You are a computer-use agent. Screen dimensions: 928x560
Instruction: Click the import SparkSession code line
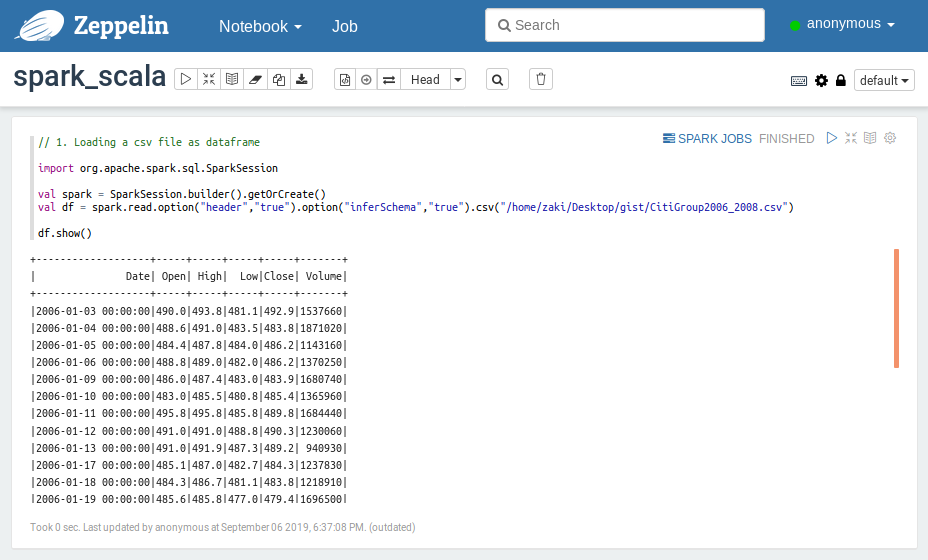[x=158, y=168]
